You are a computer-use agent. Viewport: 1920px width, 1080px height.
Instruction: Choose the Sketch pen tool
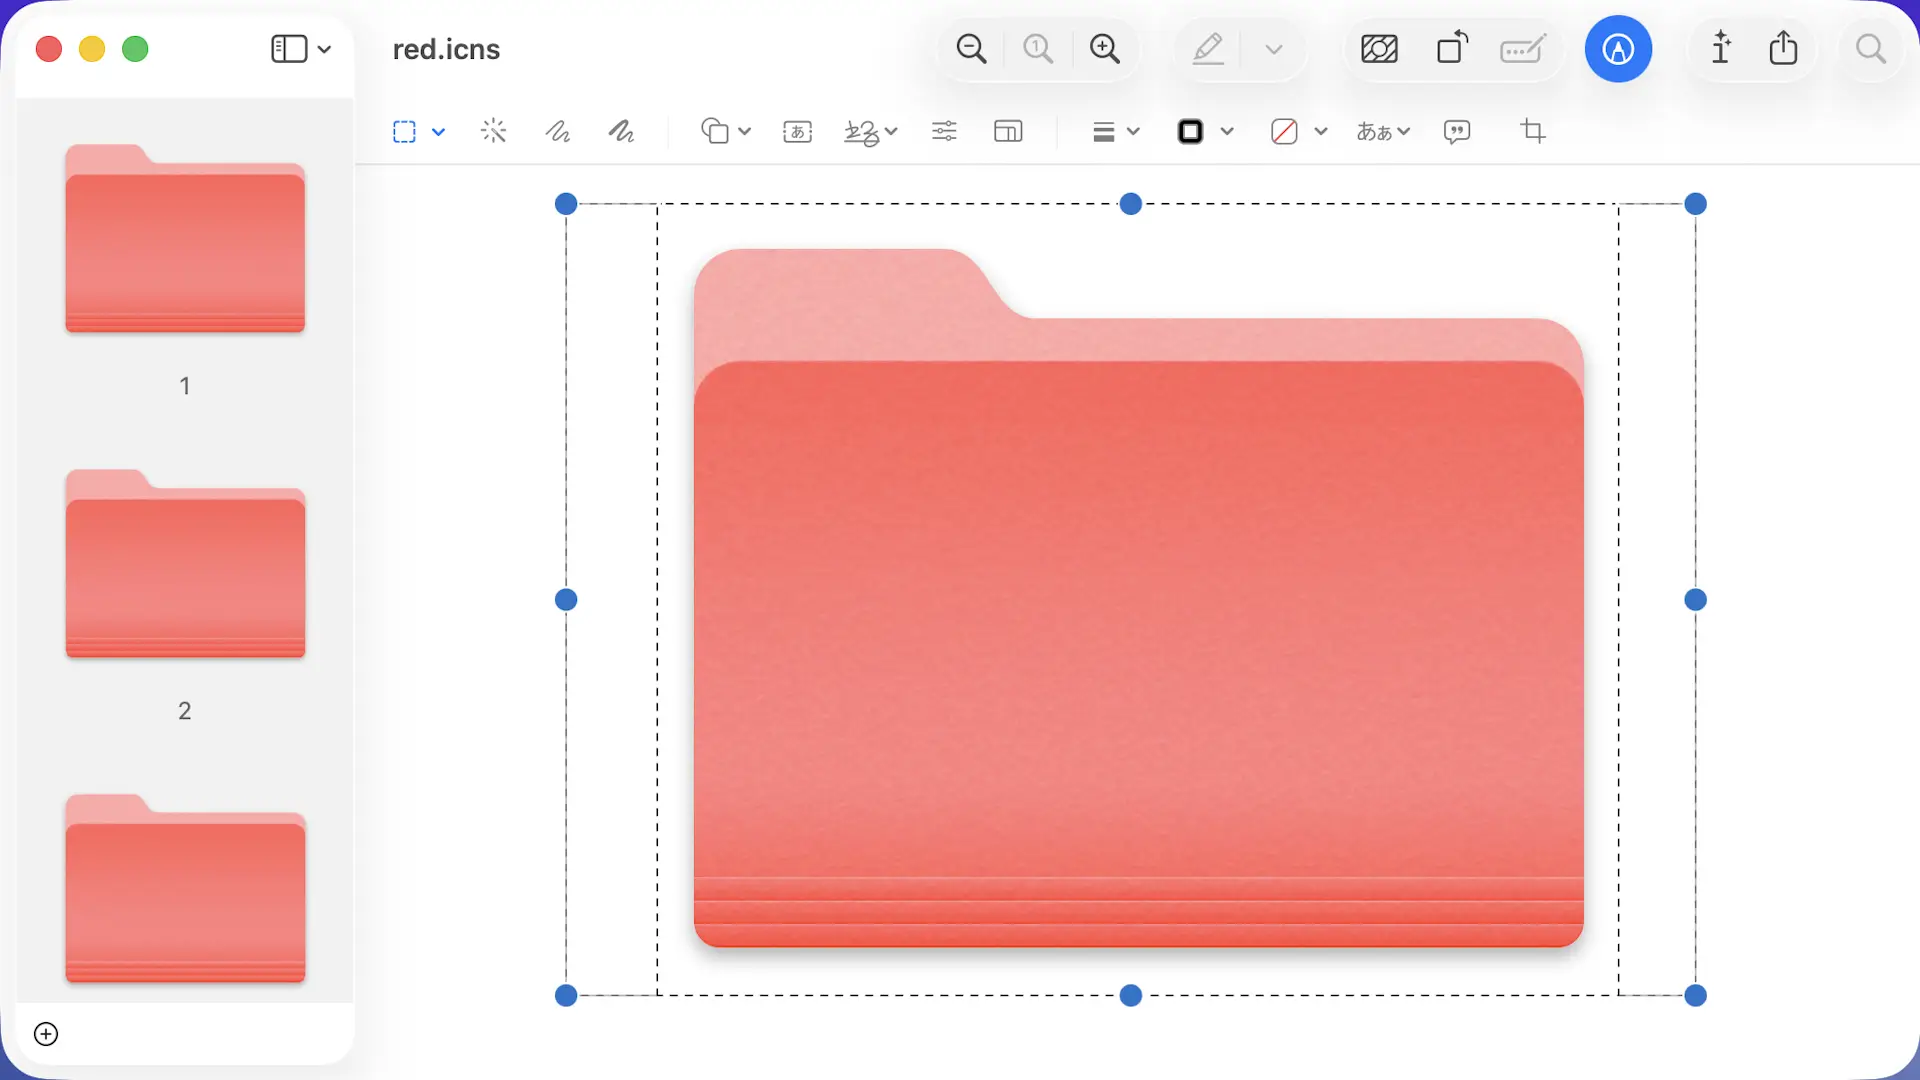(557, 131)
